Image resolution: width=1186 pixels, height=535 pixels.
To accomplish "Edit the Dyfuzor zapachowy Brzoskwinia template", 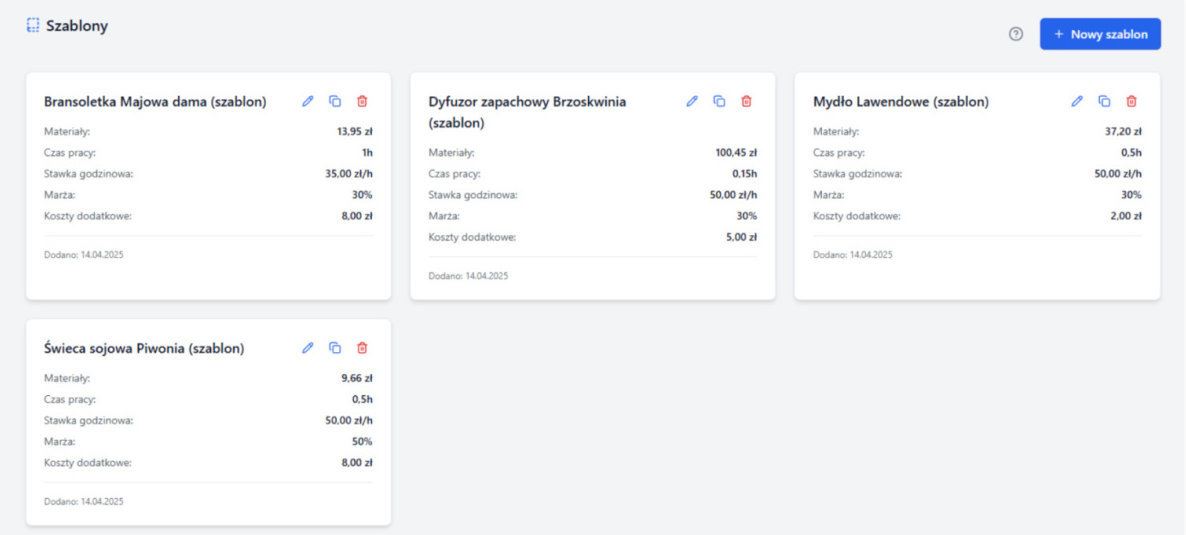I will [x=692, y=101].
